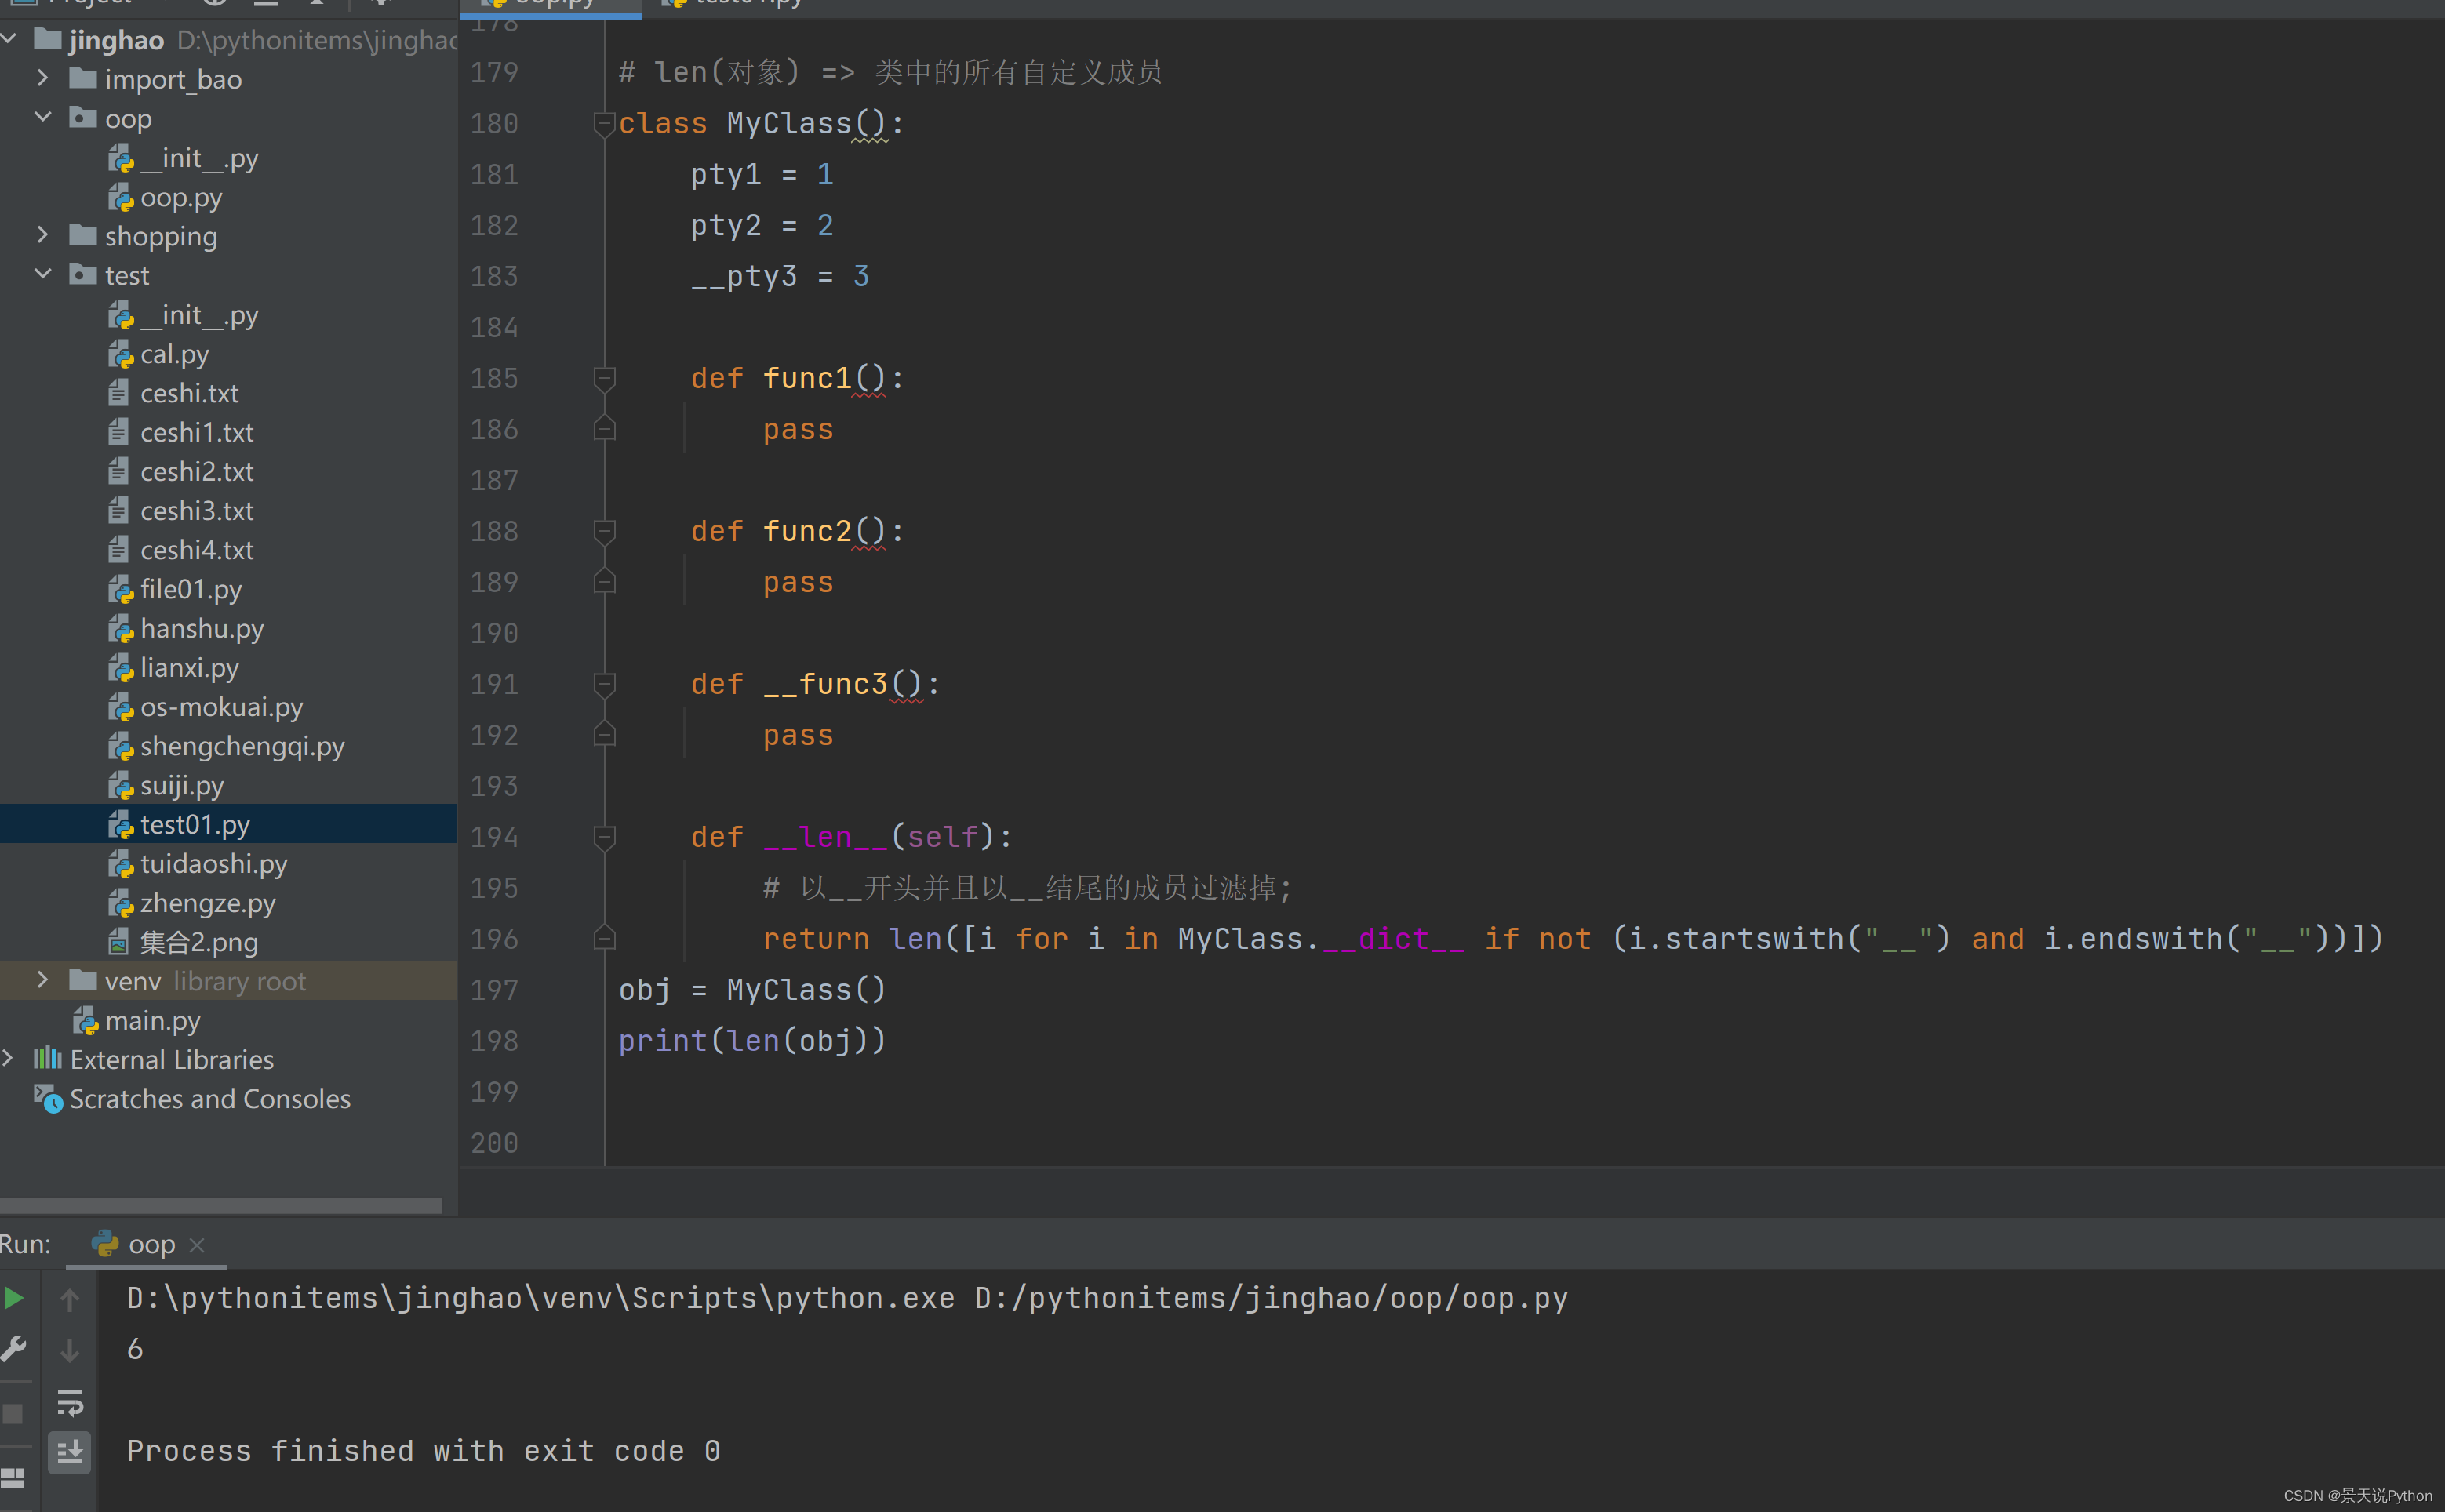Image resolution: width=2445 pixels, height=1512 pixels.
Task: Select test01.py in project tree
Action: [x=195, y=824]
